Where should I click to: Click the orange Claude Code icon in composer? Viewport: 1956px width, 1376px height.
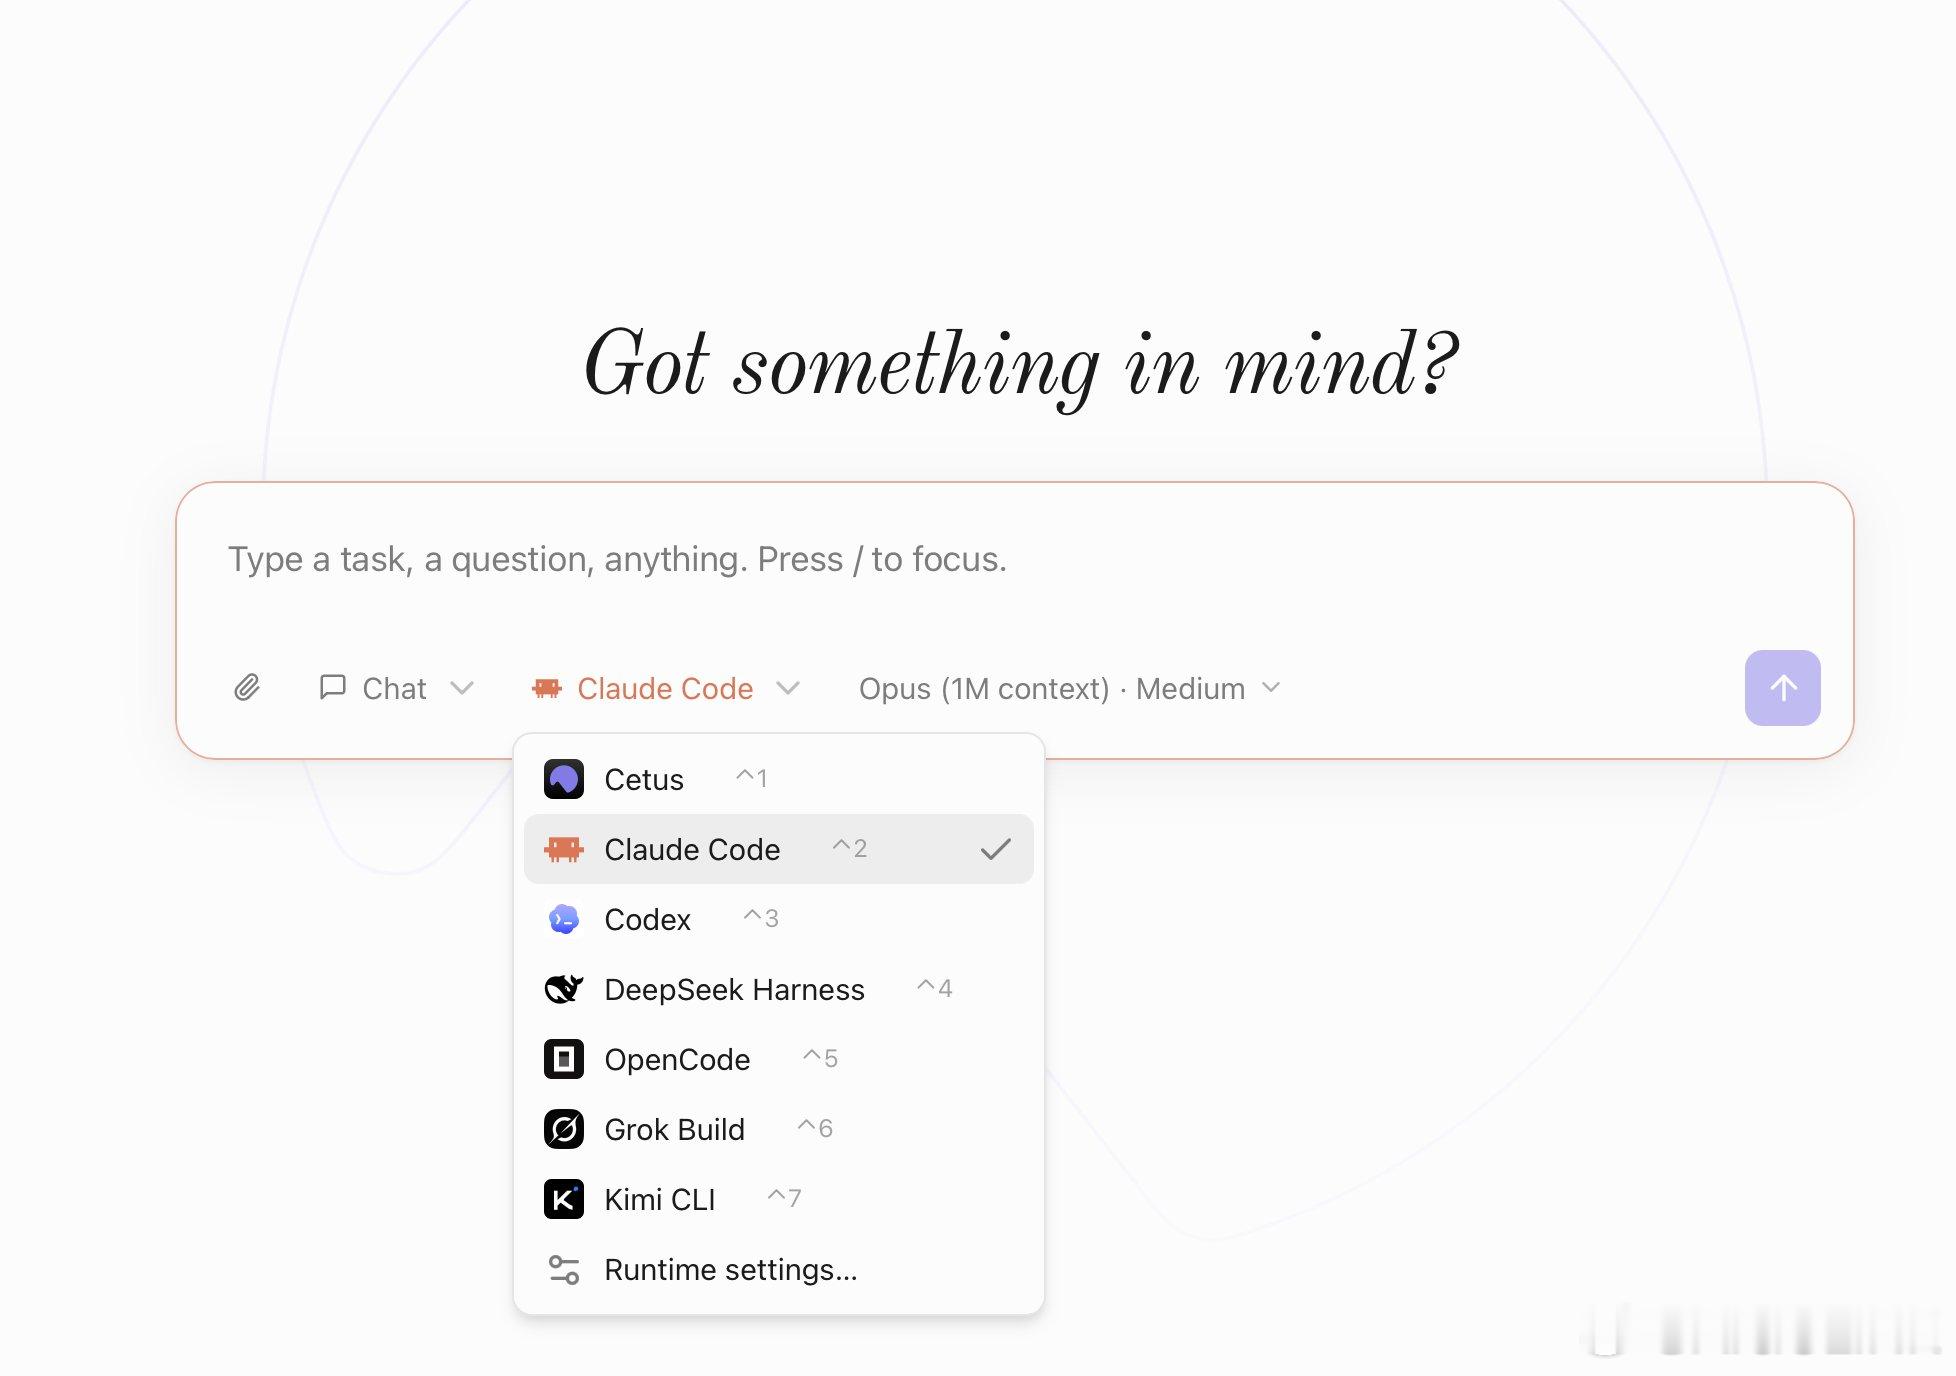point(547,688)
